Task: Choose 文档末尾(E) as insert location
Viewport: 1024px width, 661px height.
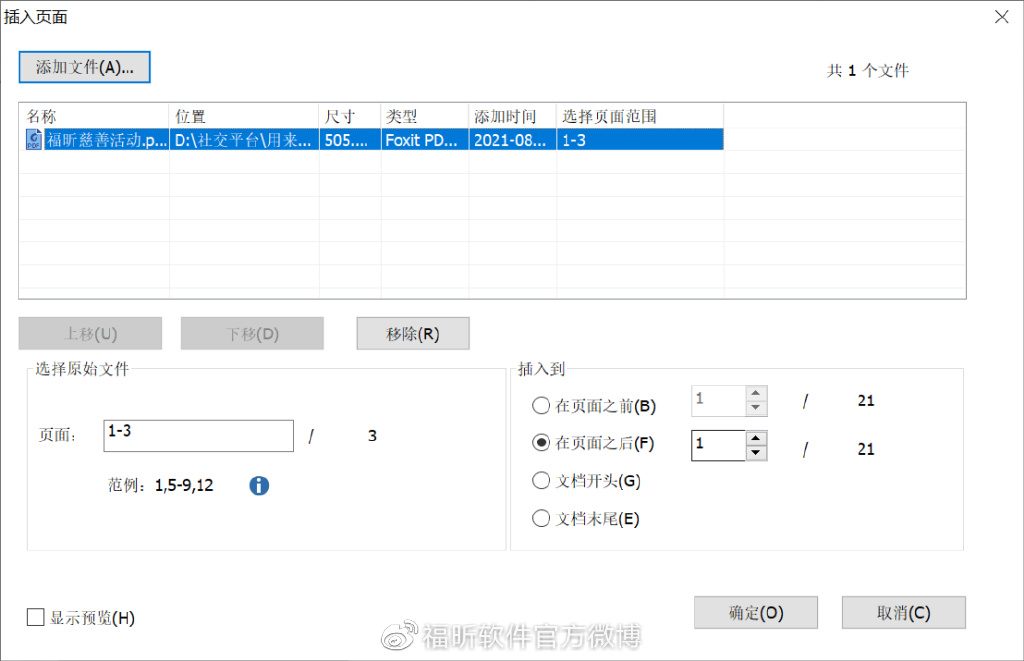Action: pos(540,518)
